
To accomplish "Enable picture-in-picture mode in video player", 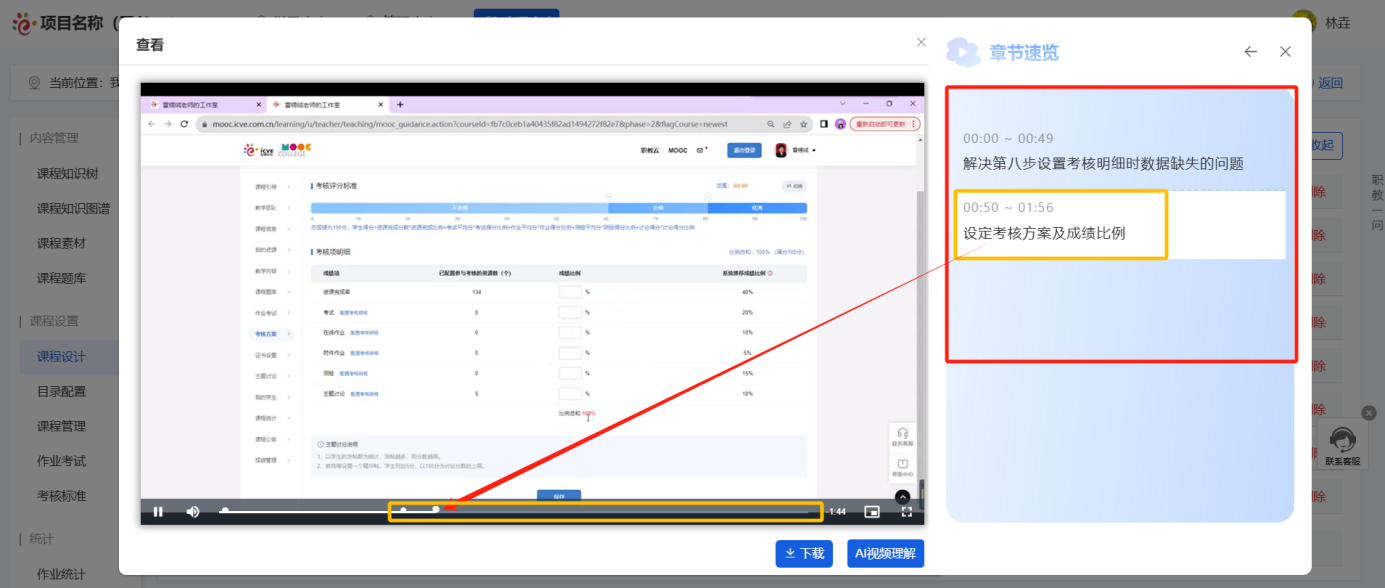I will [x=872, y=511].
